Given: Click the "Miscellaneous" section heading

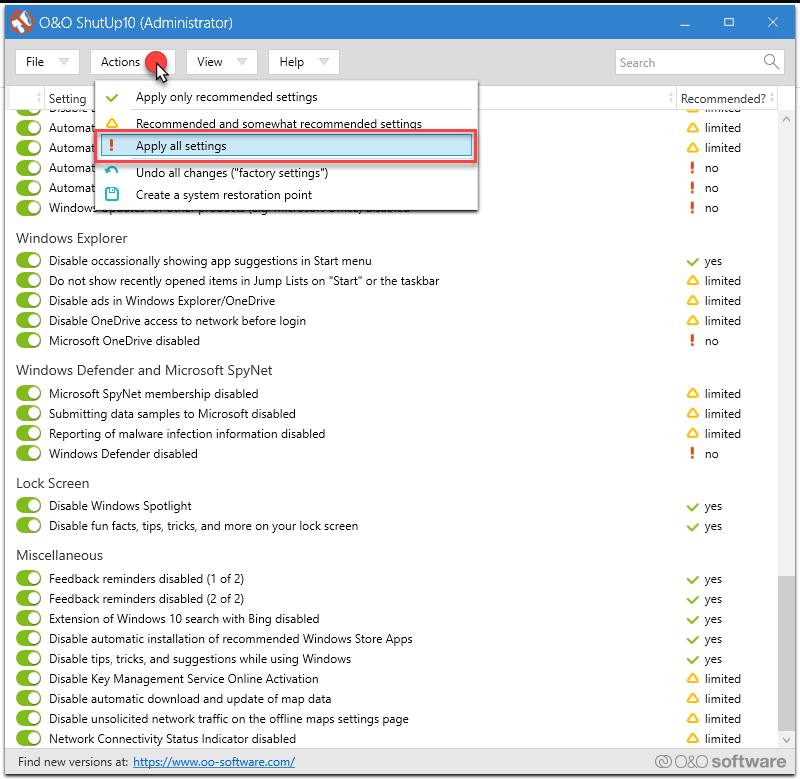Looking at the screenshot, I should point(60,555).
